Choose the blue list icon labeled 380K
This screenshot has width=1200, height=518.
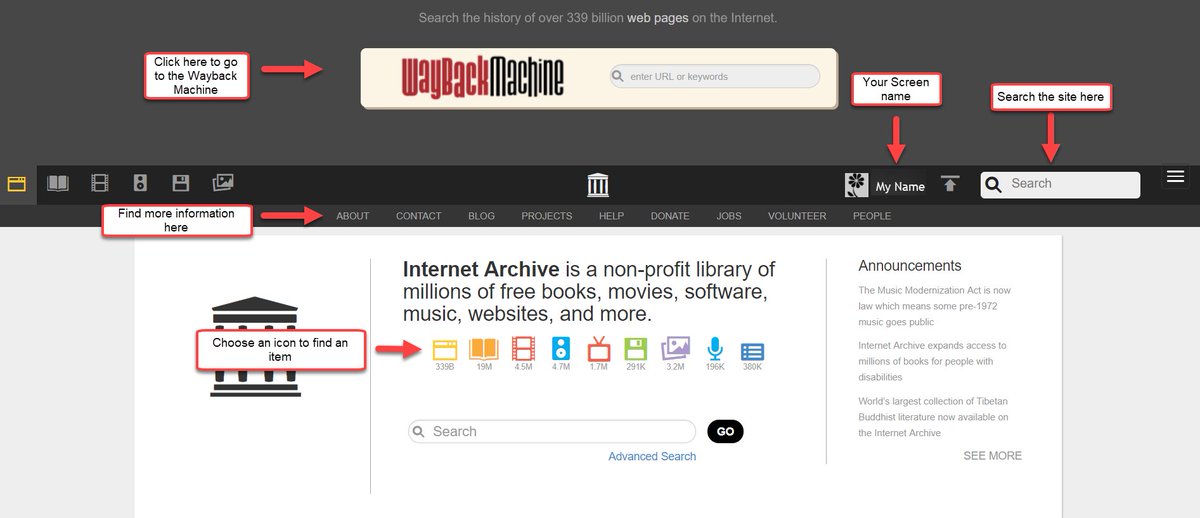[x=752, y=352]
